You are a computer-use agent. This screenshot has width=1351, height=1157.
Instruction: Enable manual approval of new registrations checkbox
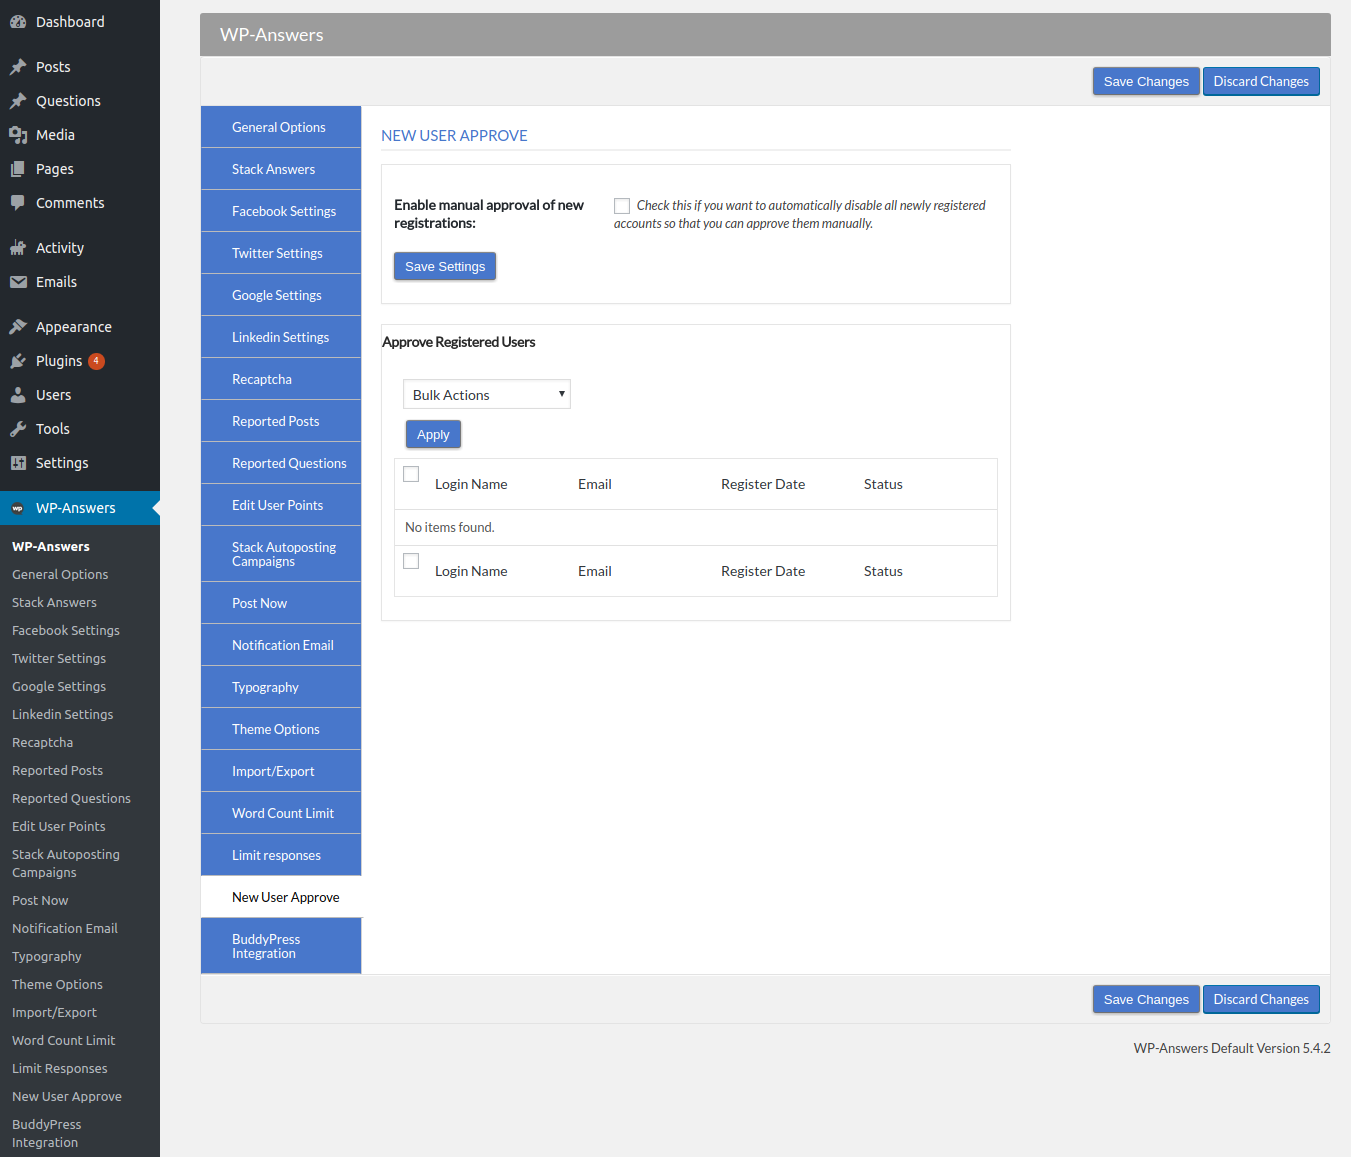[x=622, y=206]
